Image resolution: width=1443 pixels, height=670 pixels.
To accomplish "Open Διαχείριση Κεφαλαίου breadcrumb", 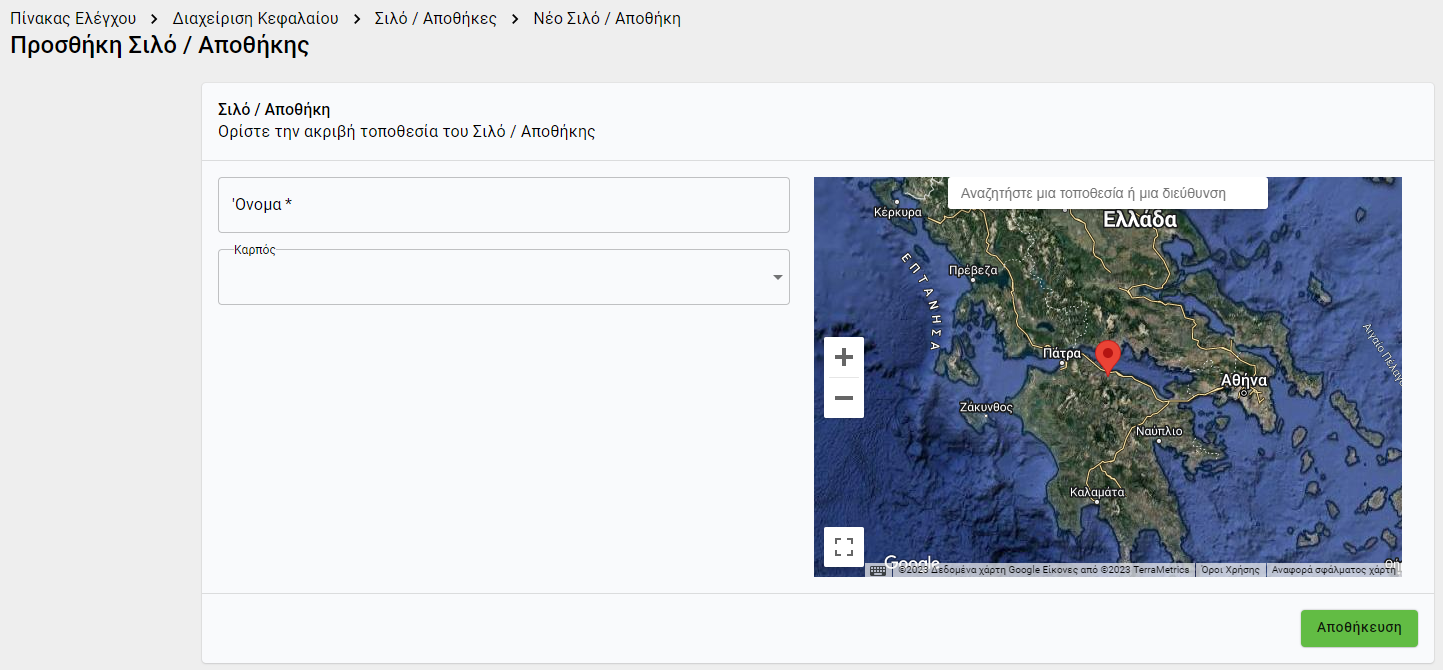I will coord(255,19).
